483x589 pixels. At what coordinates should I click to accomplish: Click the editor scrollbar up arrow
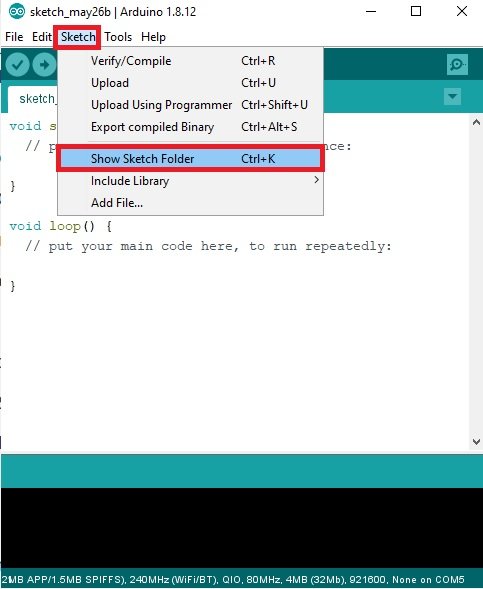click(x=476, y=122)
